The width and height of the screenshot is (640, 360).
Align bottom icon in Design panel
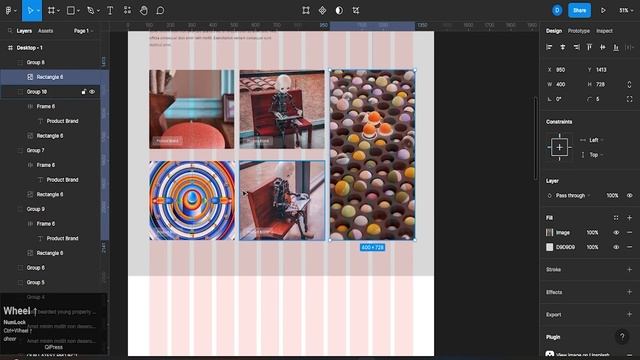click(x=616, y=47)
